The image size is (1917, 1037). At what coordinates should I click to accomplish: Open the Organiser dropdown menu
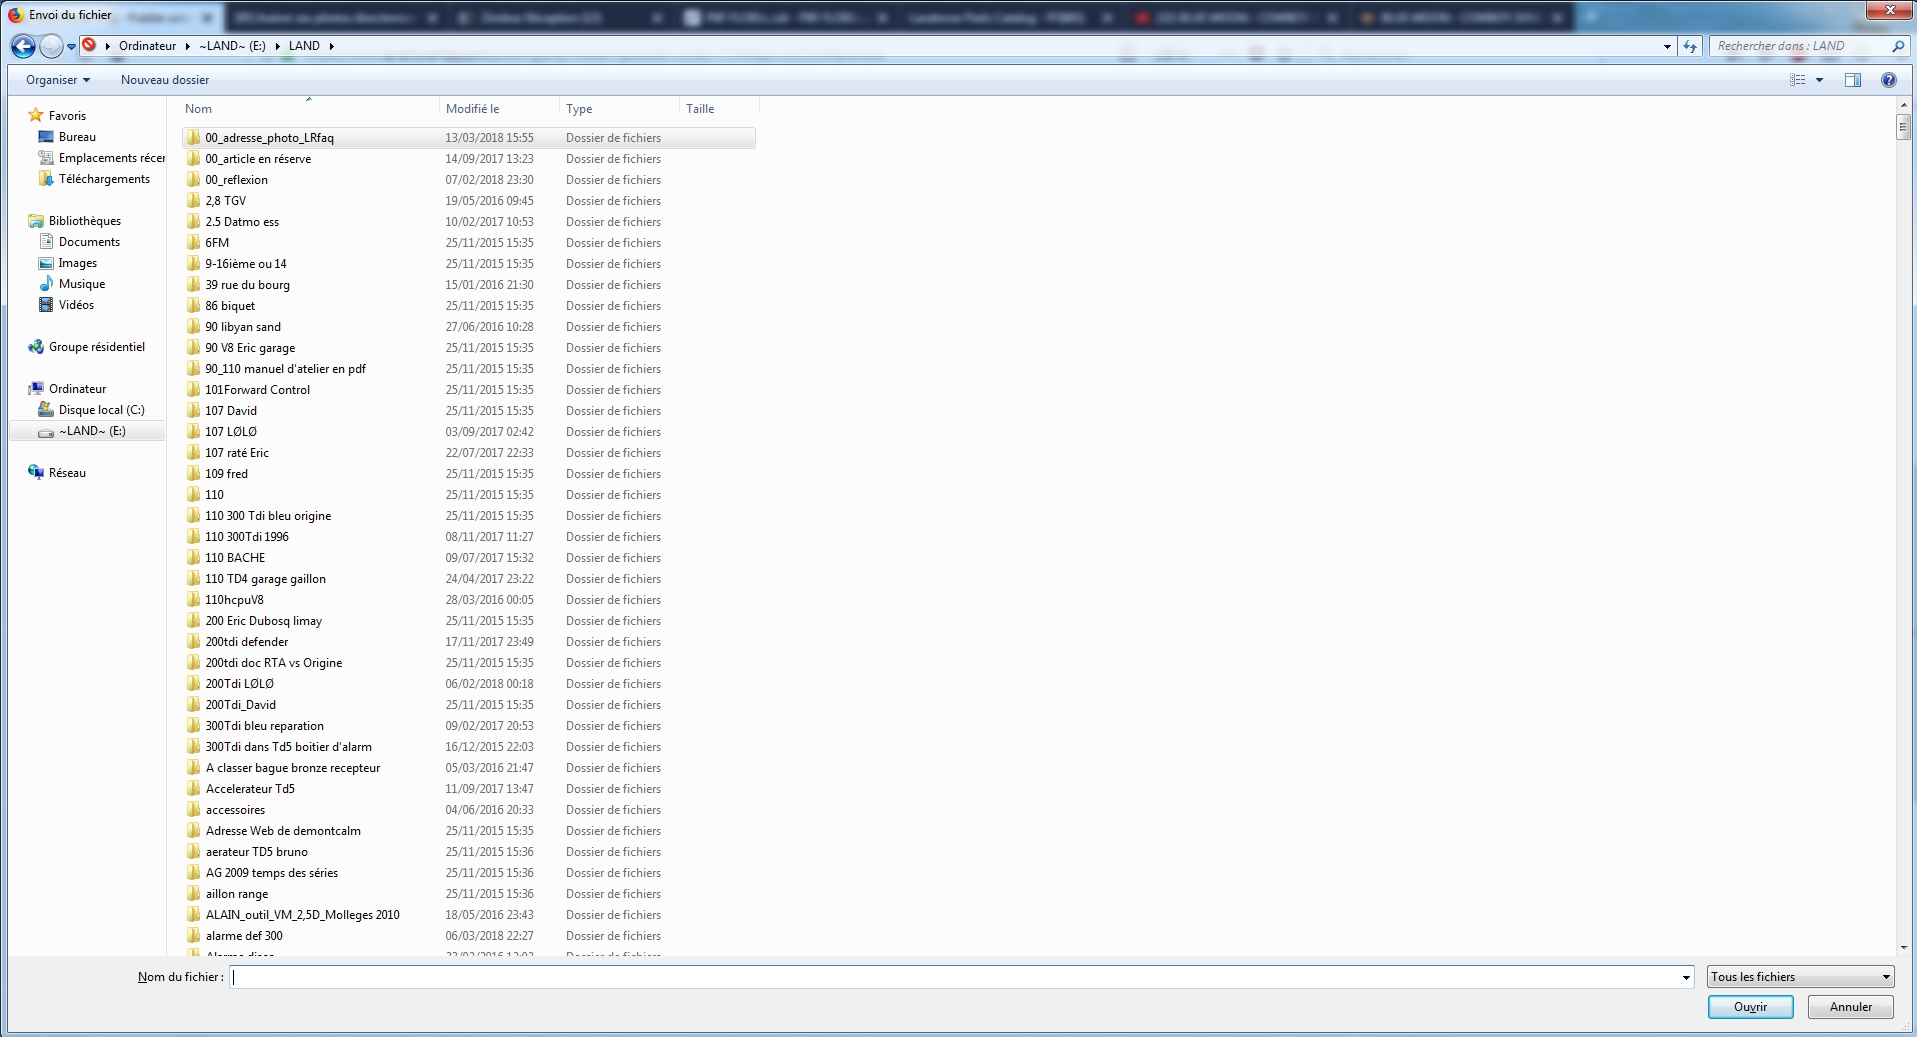pyautogui.click(x=58, y=80)
